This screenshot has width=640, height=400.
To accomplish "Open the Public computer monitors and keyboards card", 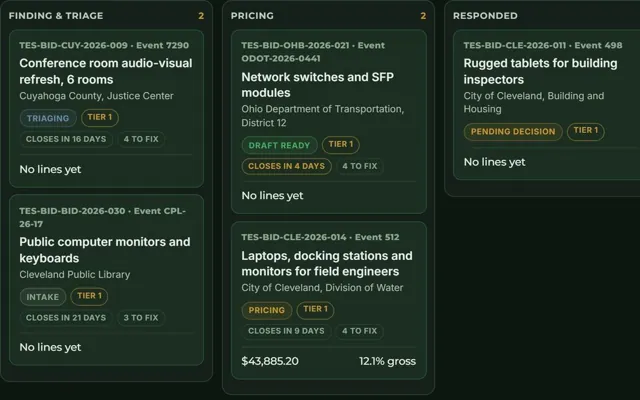I will click(107, 280).
